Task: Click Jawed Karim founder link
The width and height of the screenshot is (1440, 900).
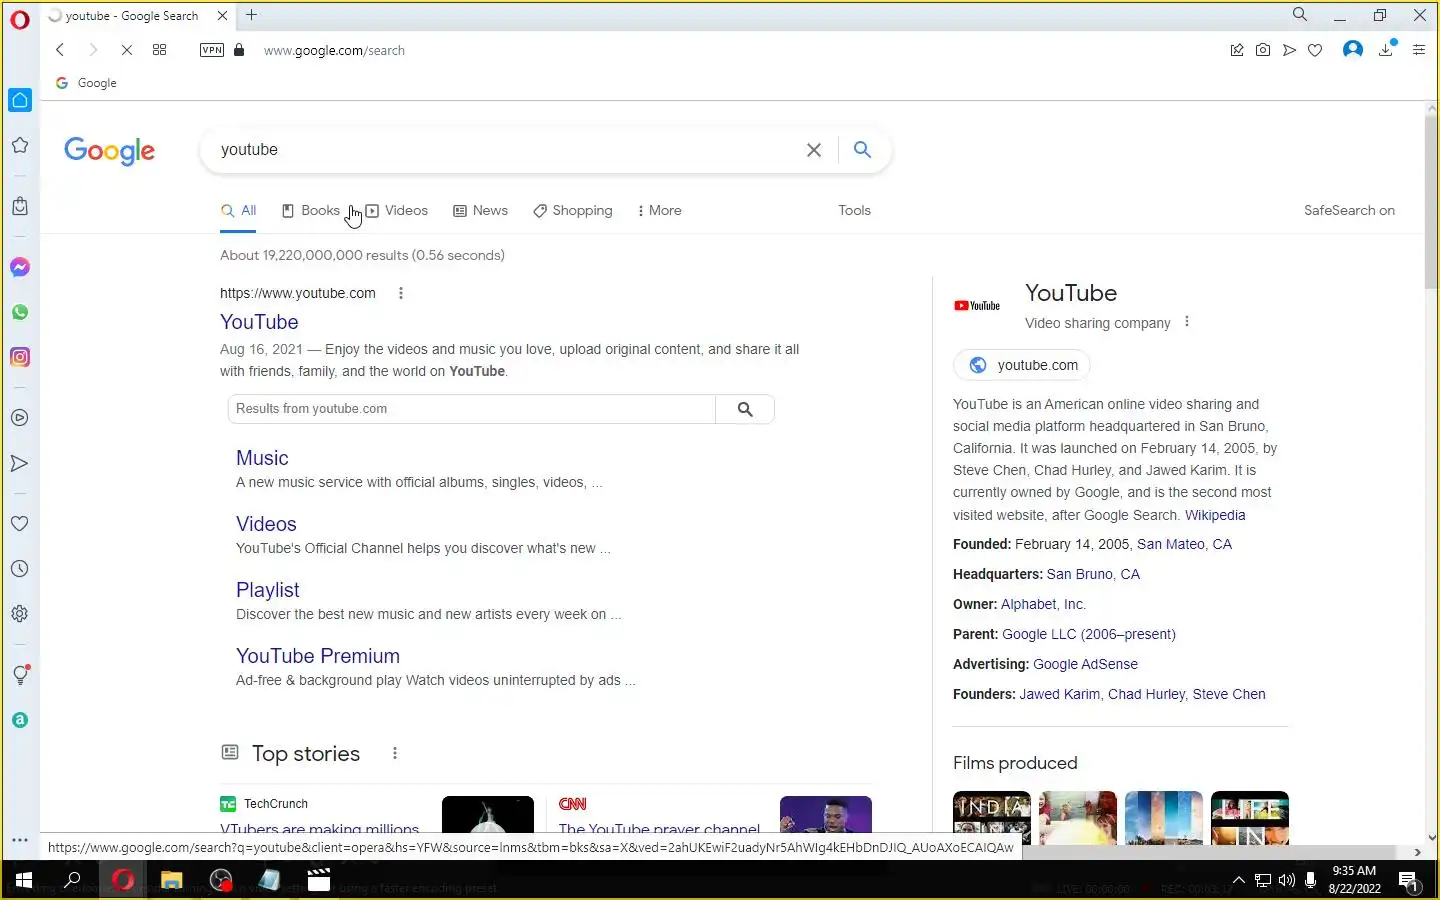Action: [1059, 694]
